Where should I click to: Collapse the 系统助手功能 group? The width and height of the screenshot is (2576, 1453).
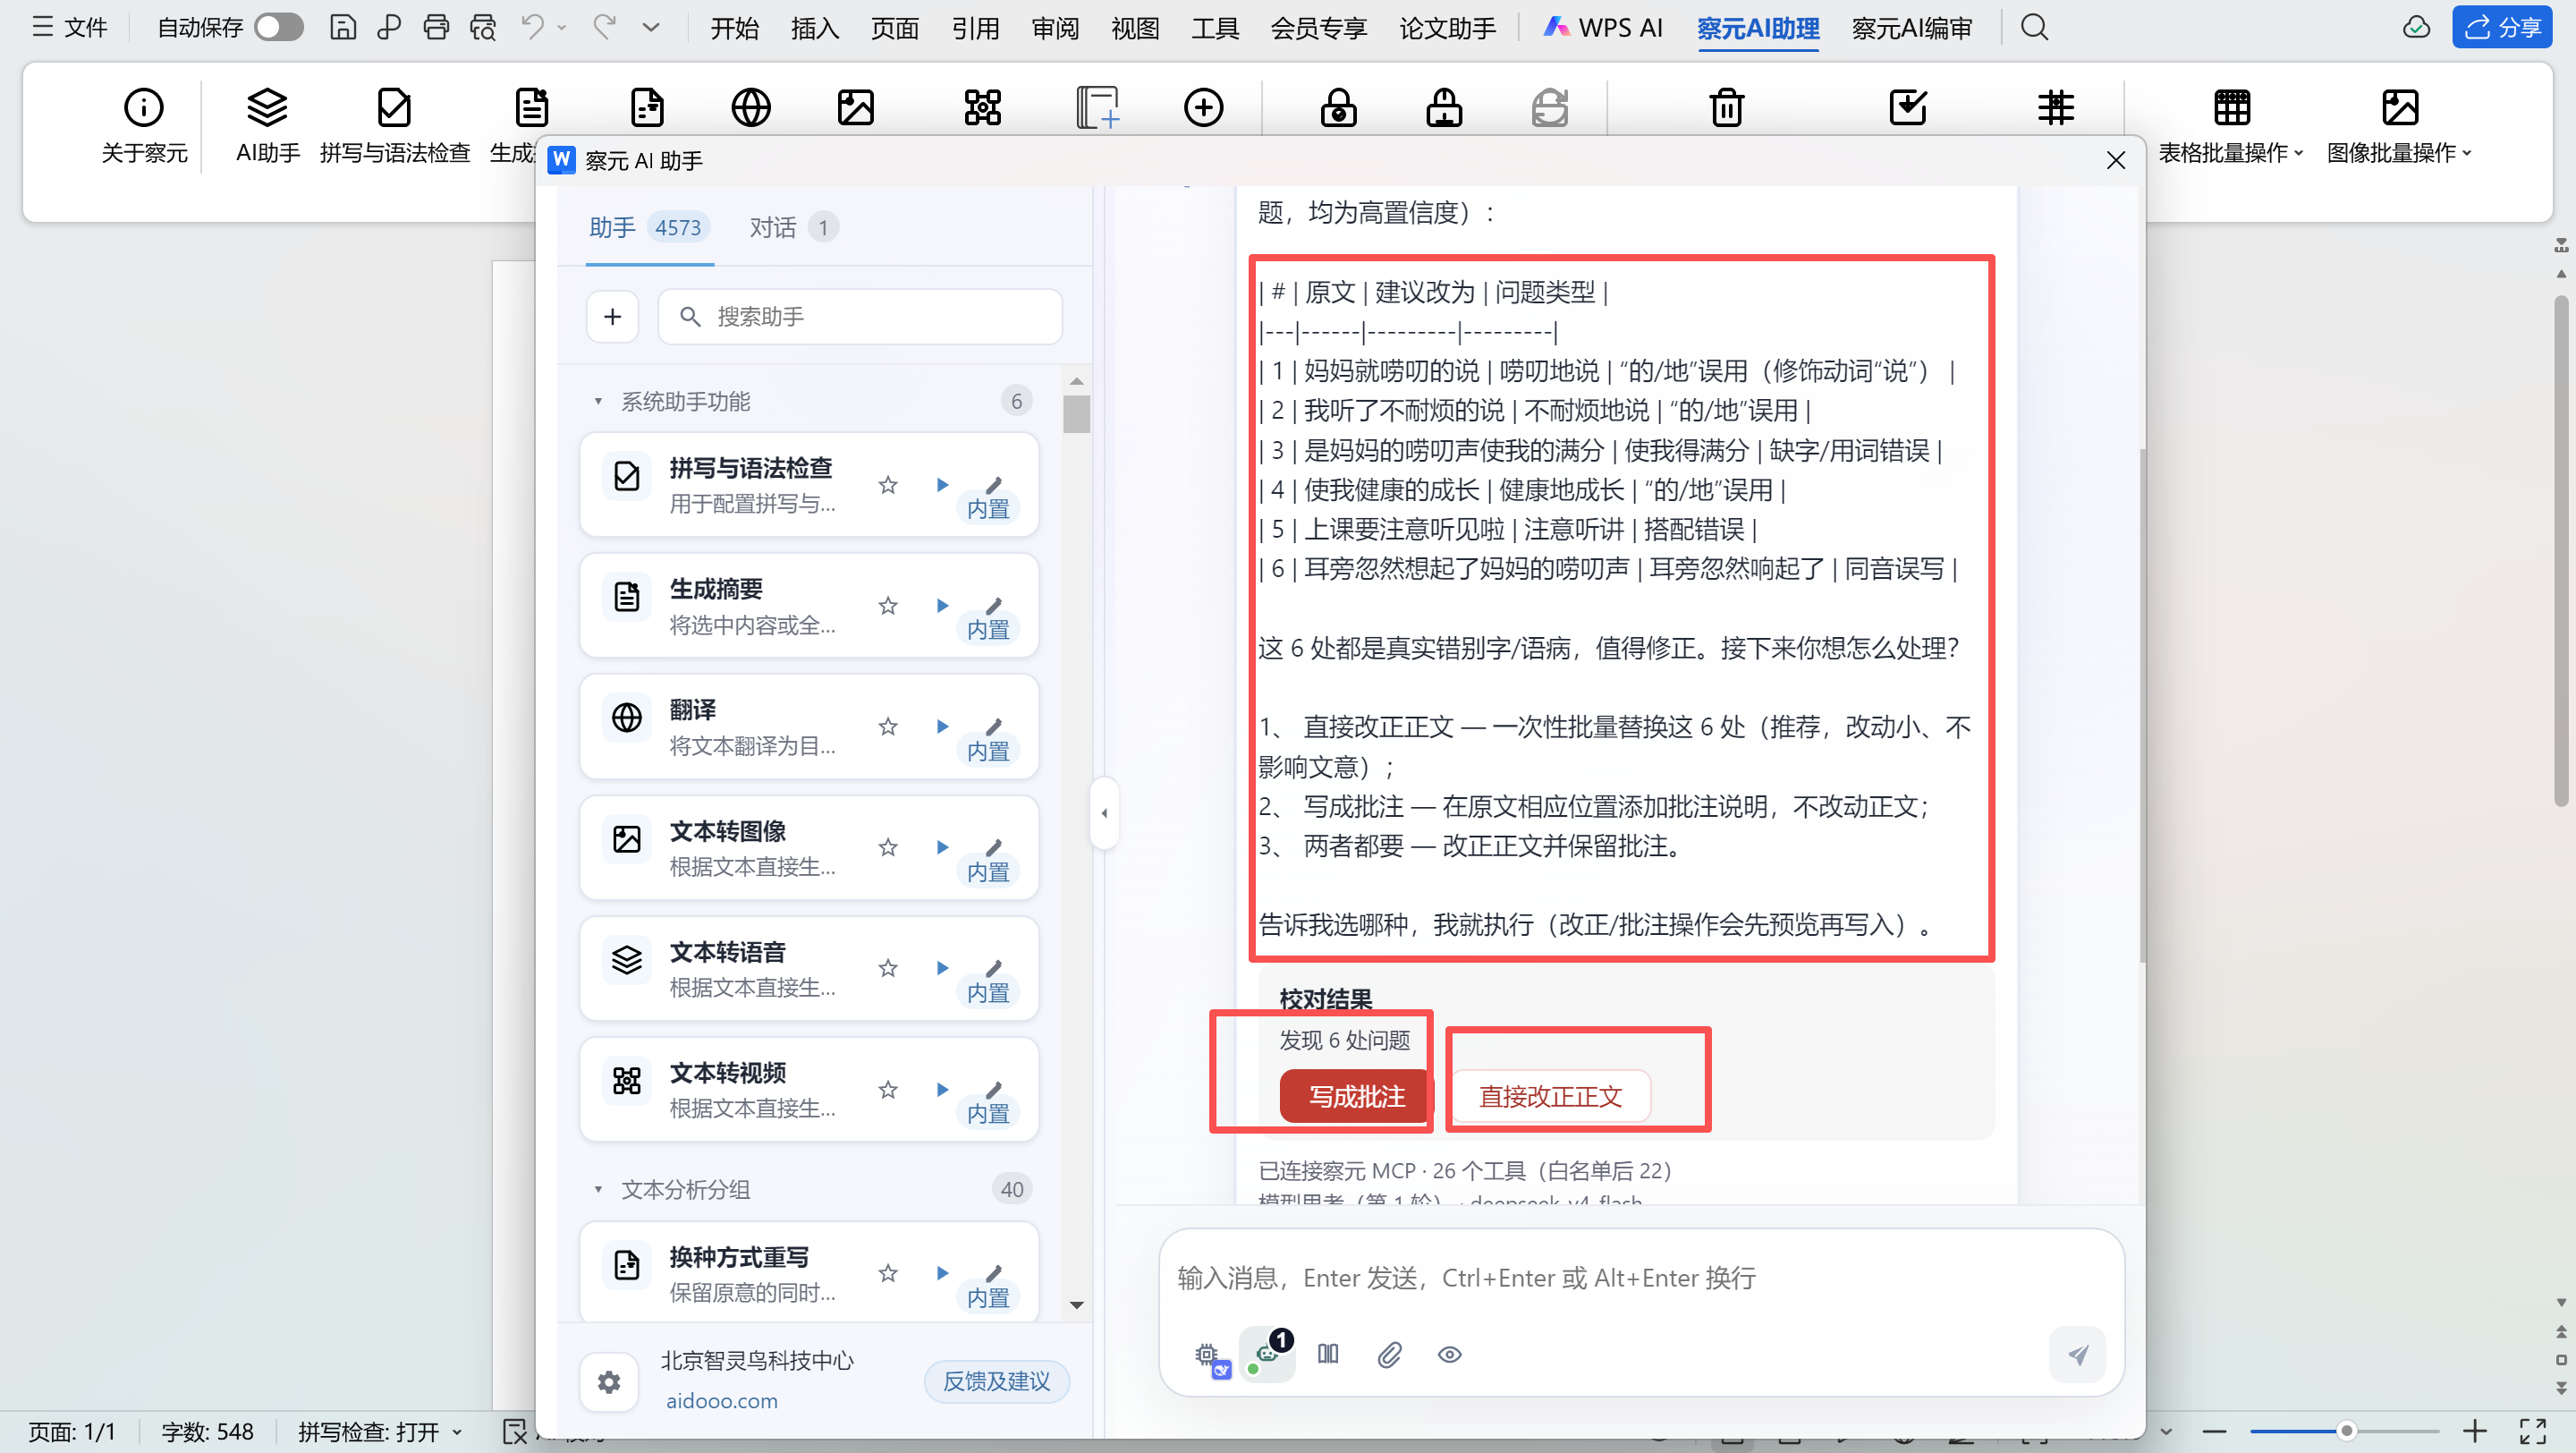click(x=598, y=401)
